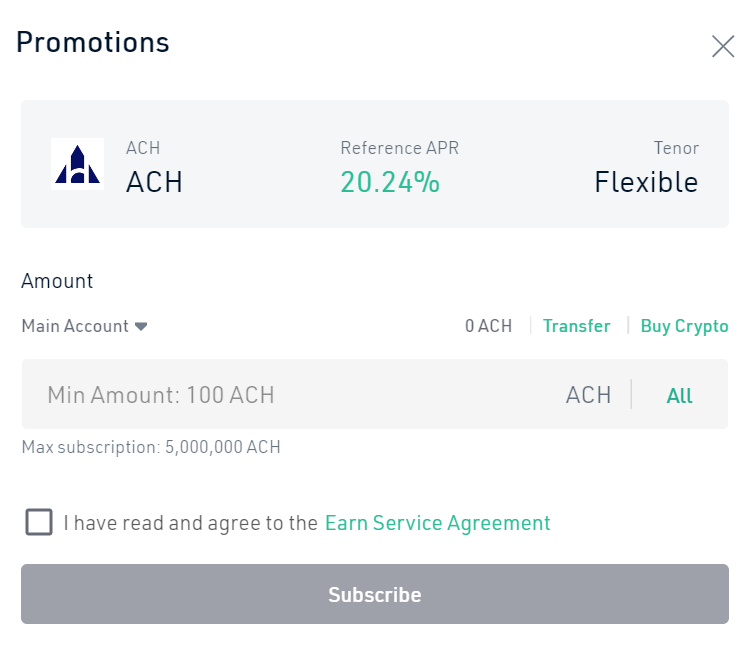Screen dimensions: 753x652
Task: Select All to fill maximum amount
Action: (x=680, y=396)
